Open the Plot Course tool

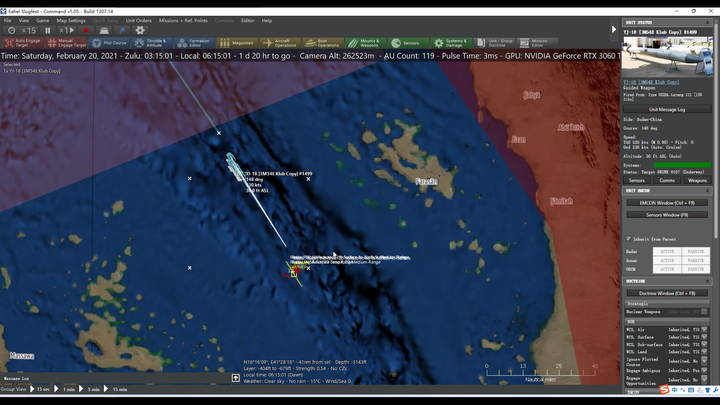click(x=112, y=43)
